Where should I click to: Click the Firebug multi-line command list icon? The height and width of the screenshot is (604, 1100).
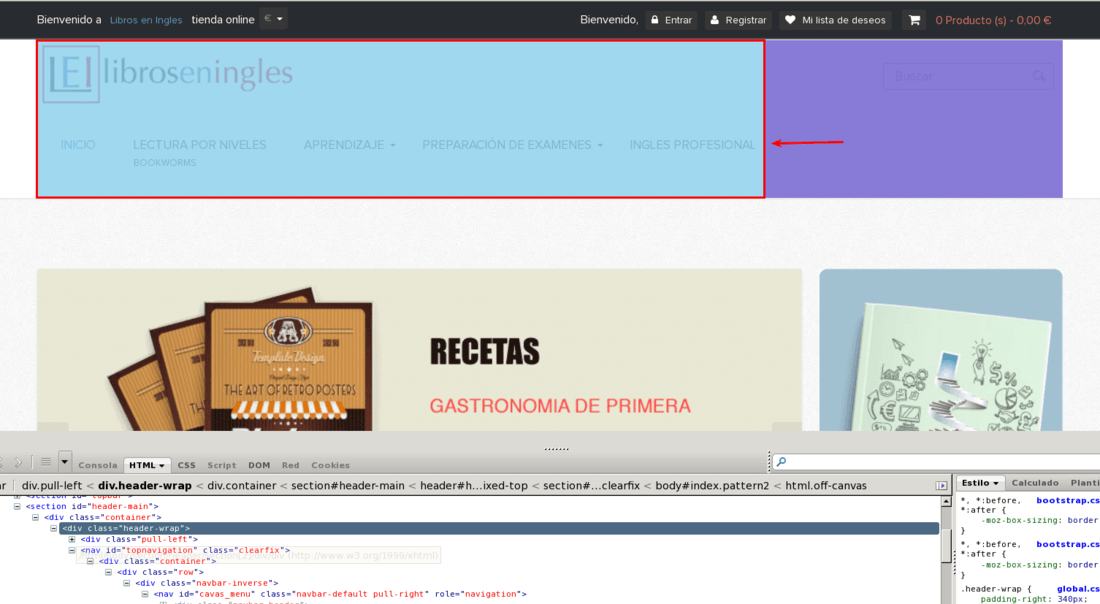(46, 462)
